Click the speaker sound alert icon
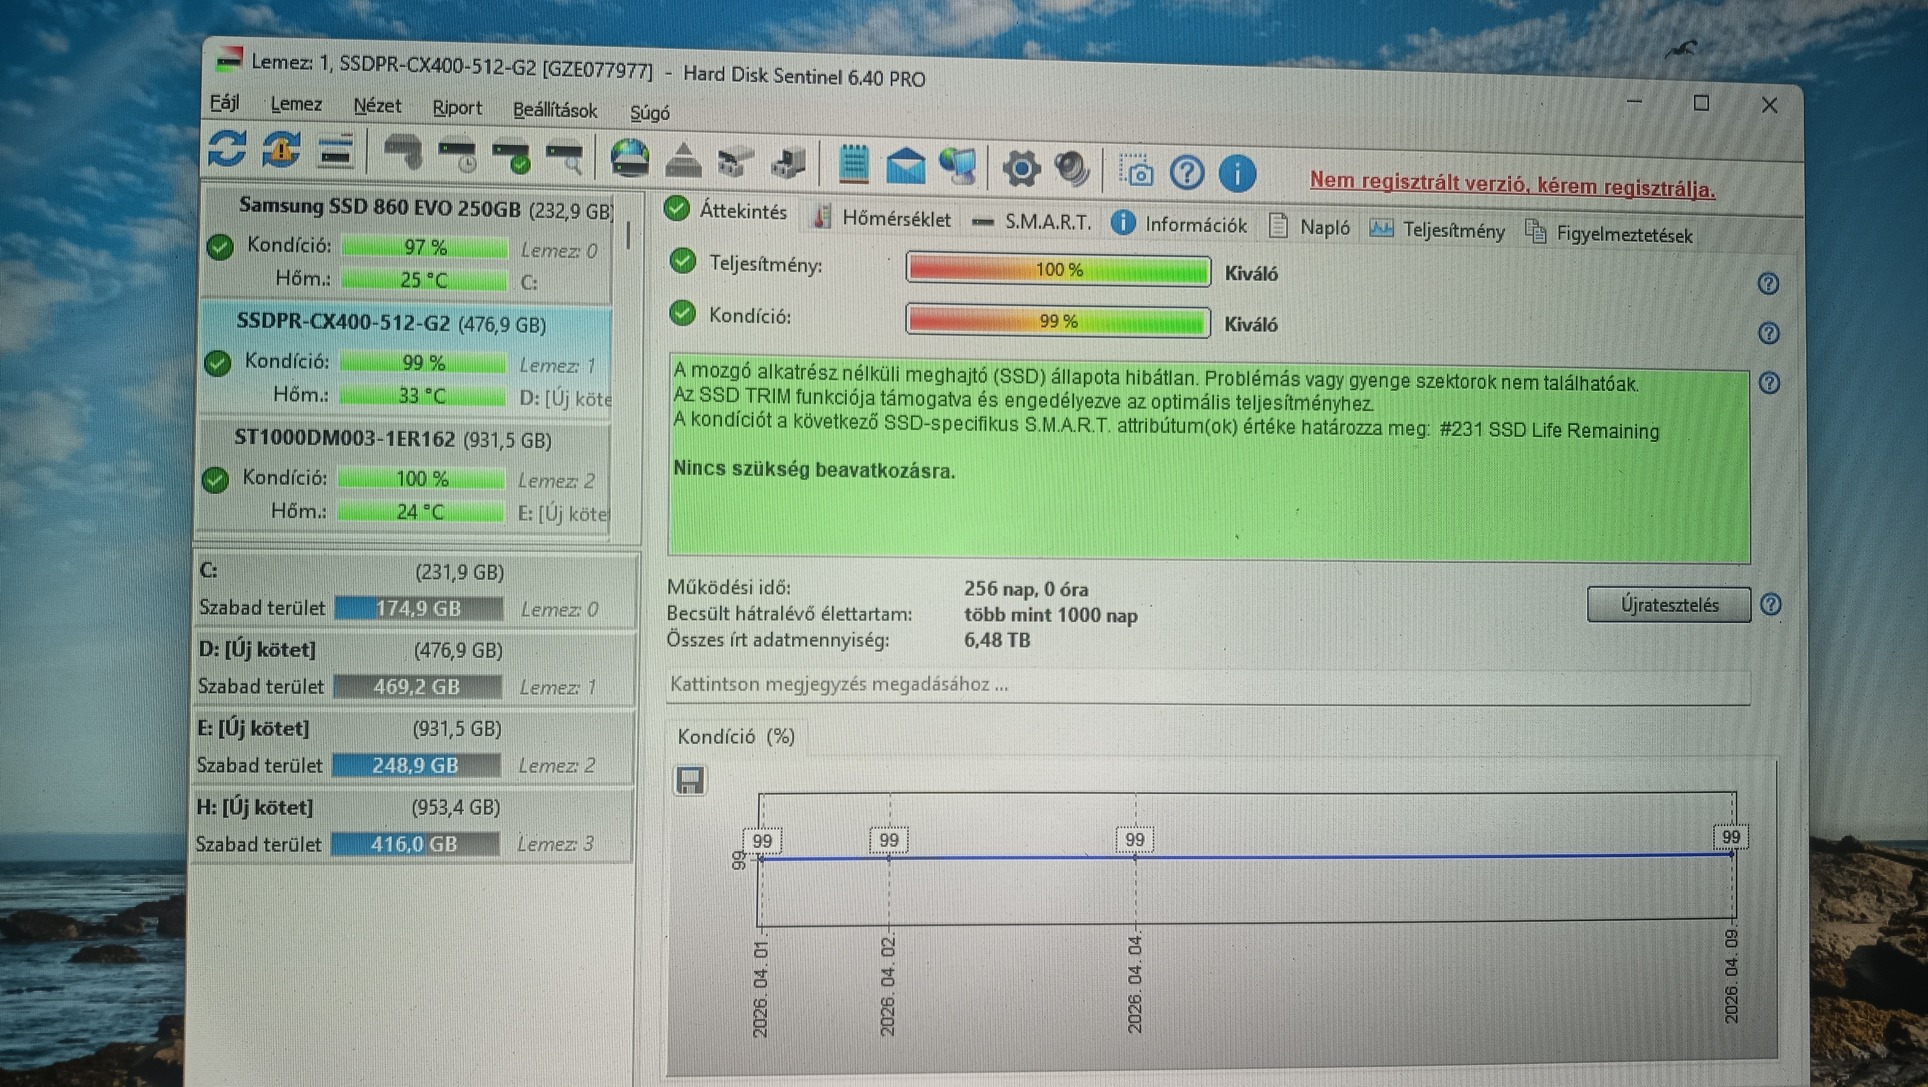The height and width of the screenshot is (1087, 1928). tap(1072, 169)
